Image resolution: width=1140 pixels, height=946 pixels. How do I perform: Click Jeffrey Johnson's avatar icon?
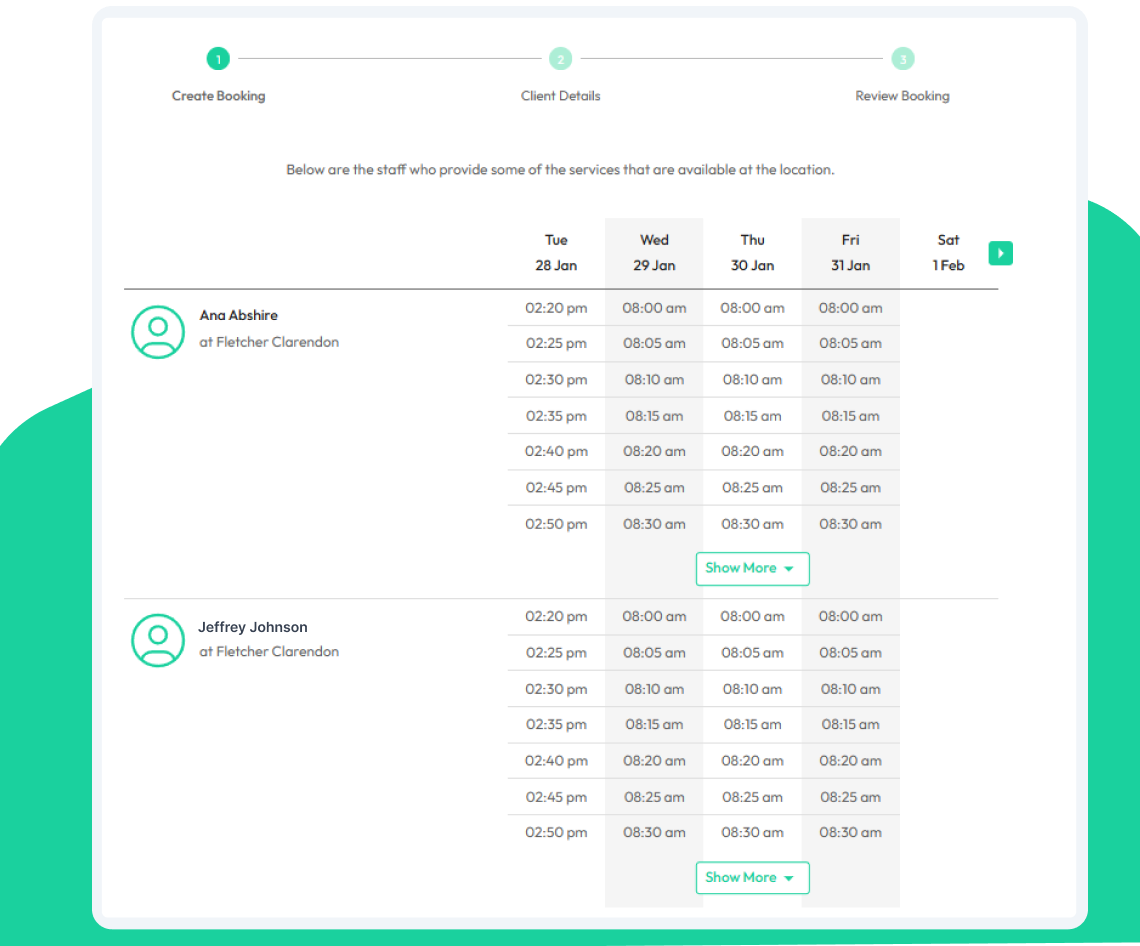click(158, 641)
